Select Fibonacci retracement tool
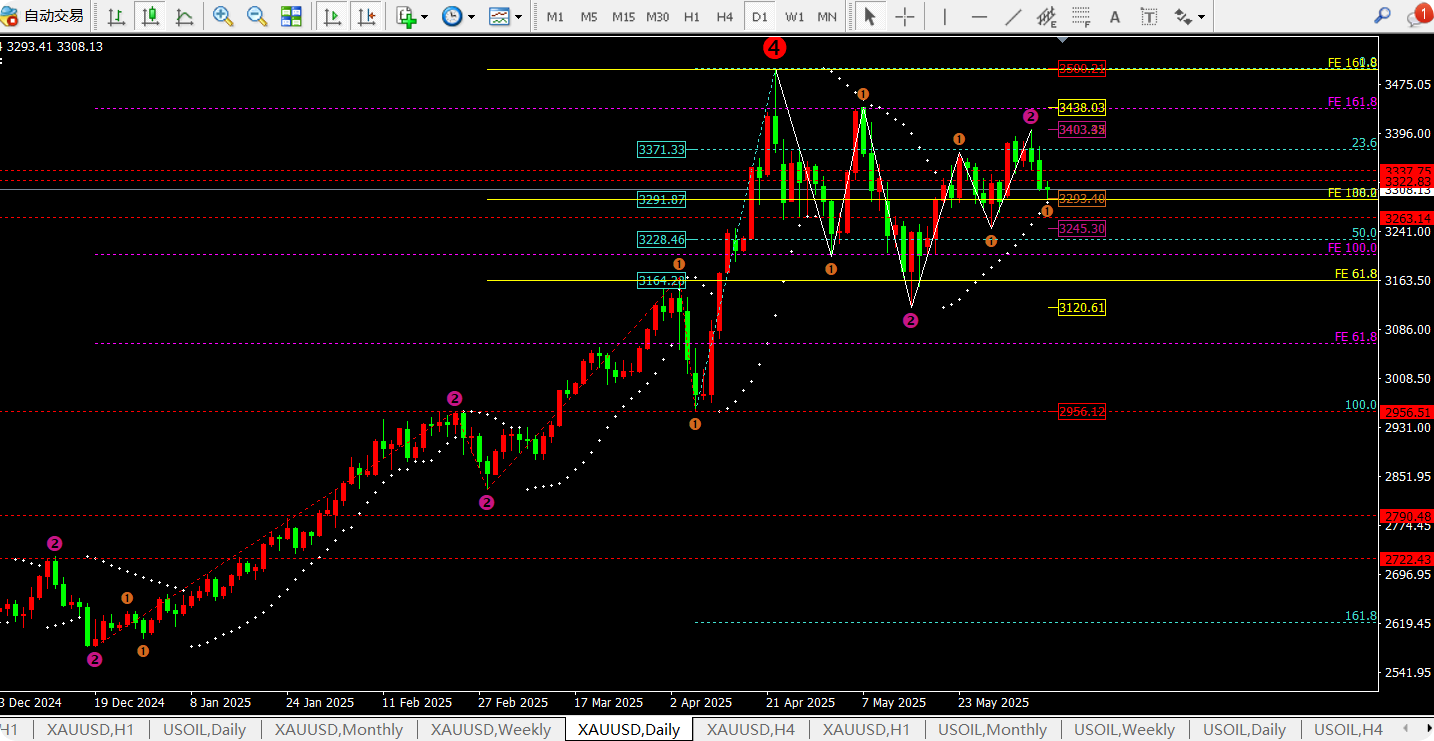The image size is (1434, 741). (1081, 16)
